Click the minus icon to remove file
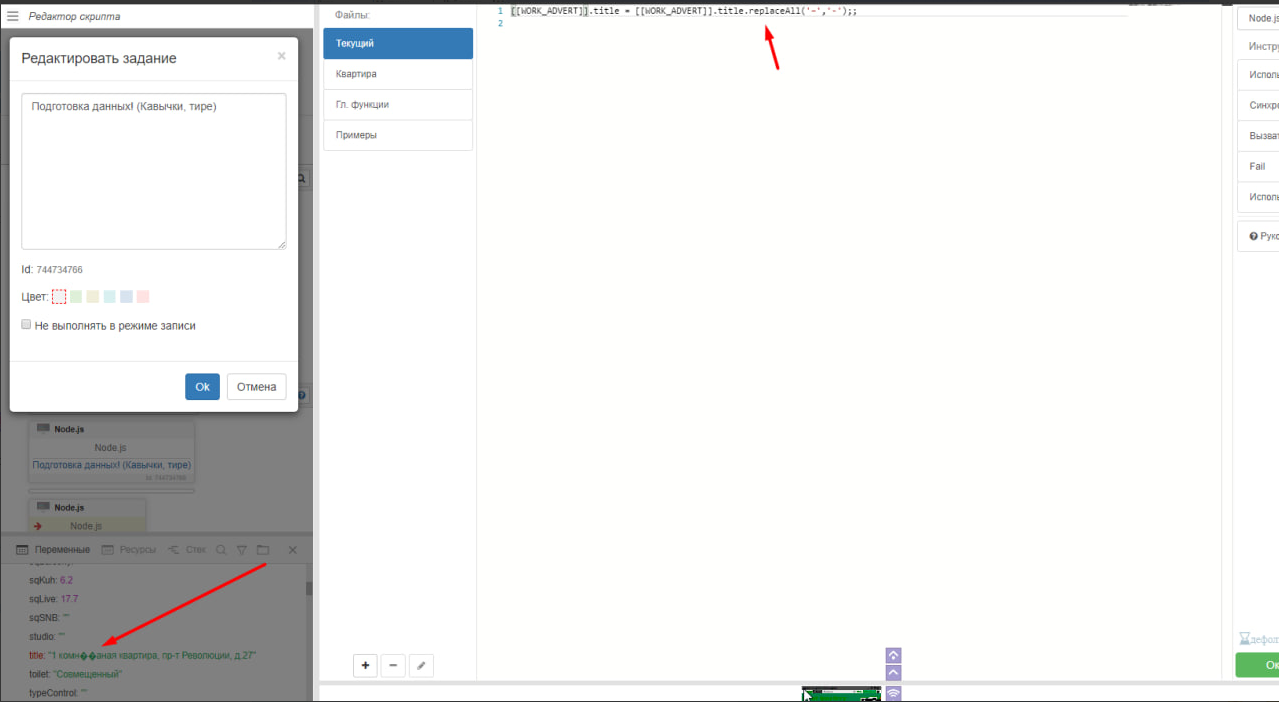1279x702 pixels. (393, 665)
